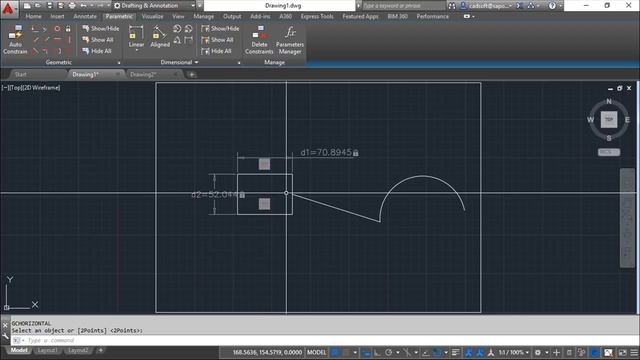Open the AutoCAD application menu
The image size is (640, 360).
tap(9, 8)
